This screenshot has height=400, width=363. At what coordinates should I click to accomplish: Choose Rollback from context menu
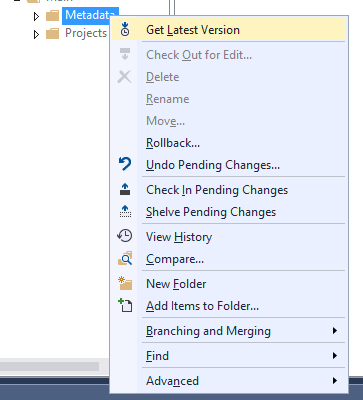pos(229,143)
